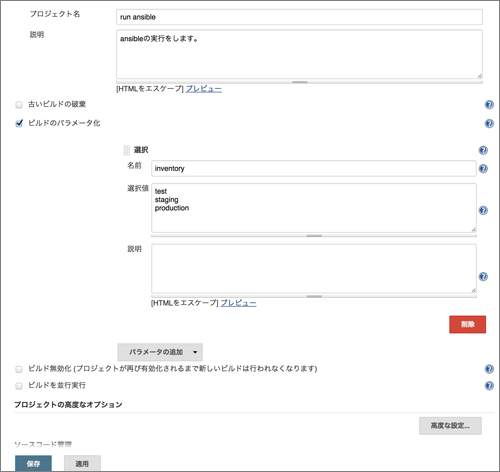Click the プレビュー link under project description
Viewport: 500px width, 472px height.
pyautogui.click(x=204, y=89)
